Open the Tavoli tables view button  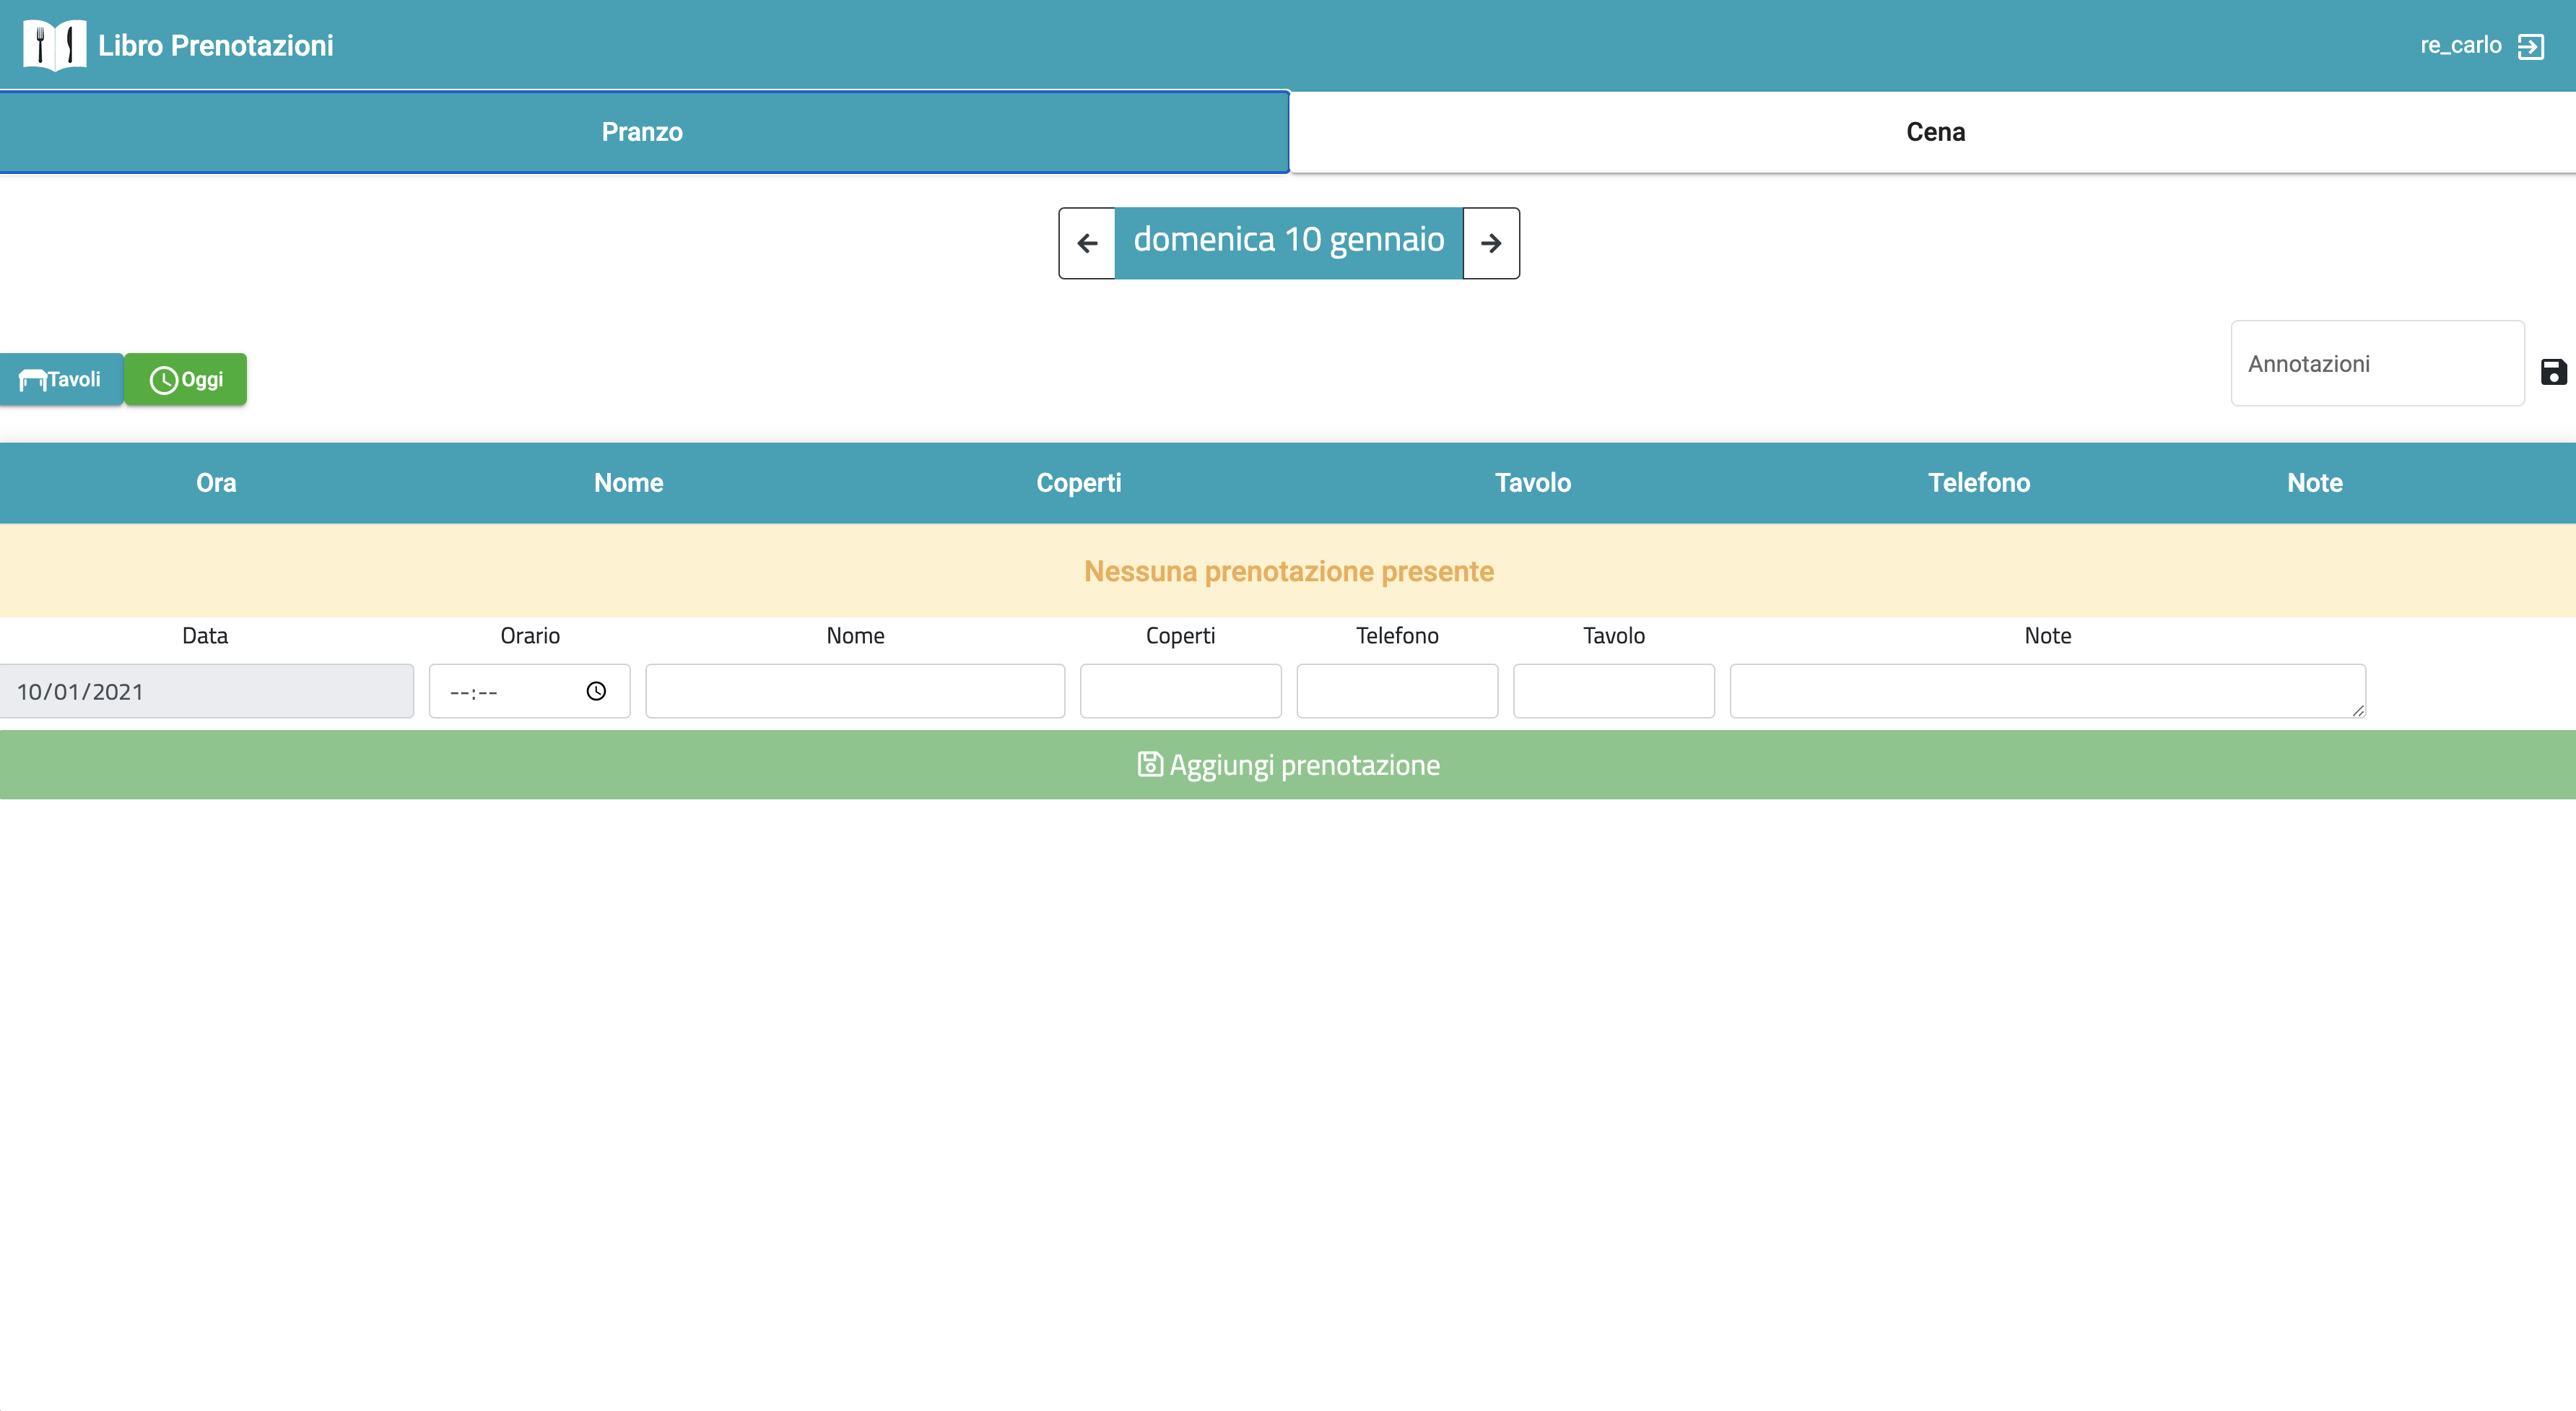pos(61,379)
